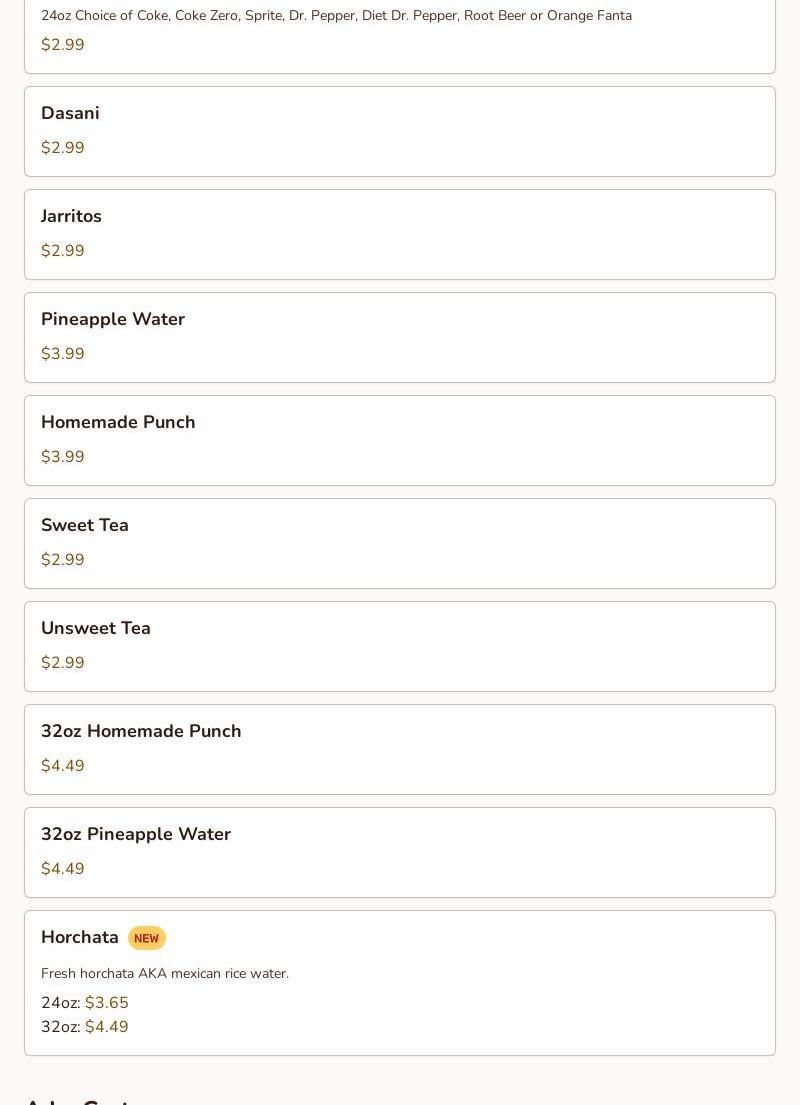Click the Fresh horchata description text
800x1105 pixels.
pyautogui.click(x=165, y=973)
